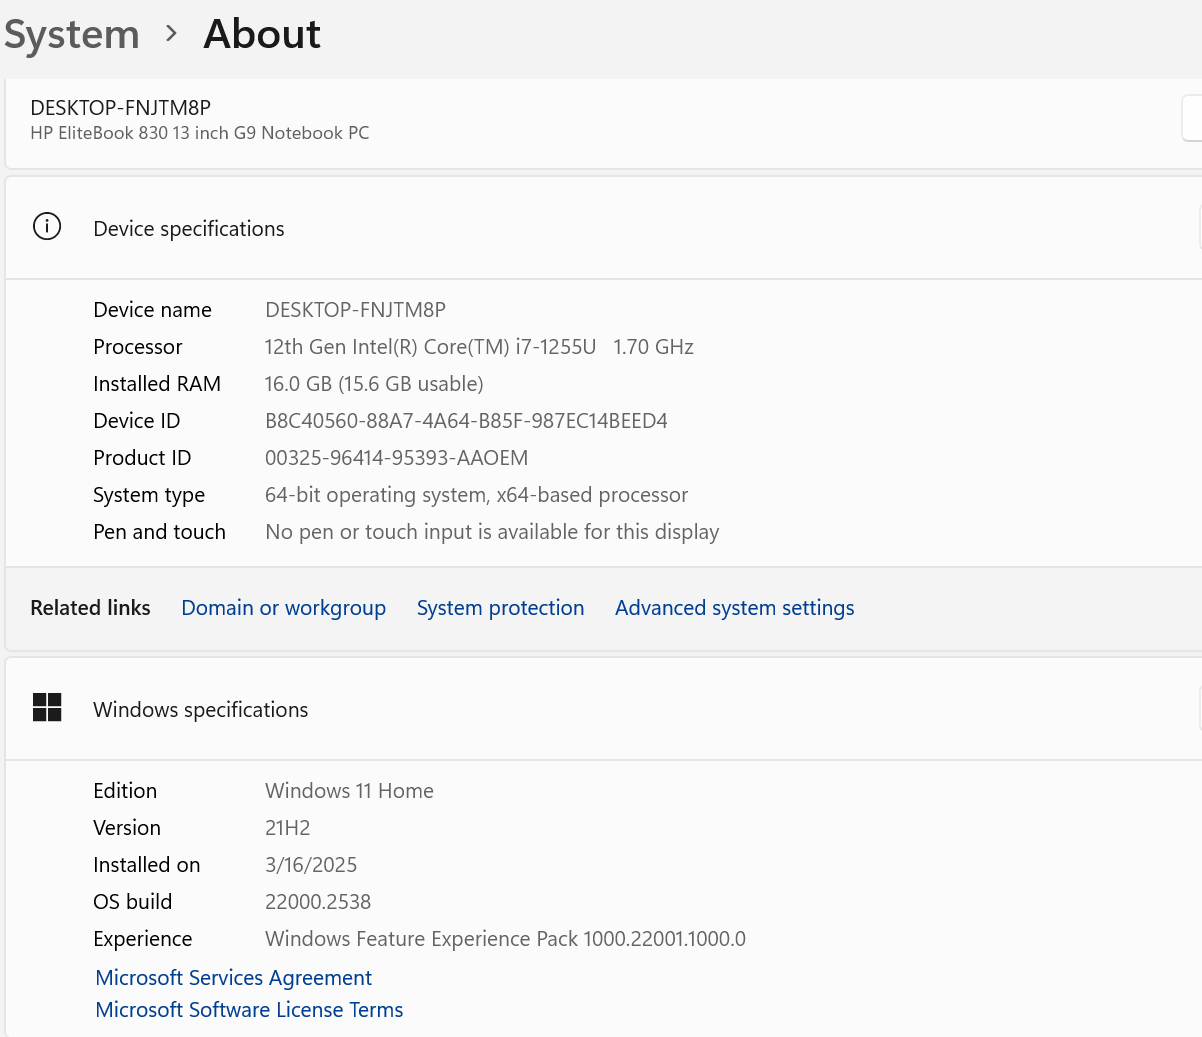Image resolution: width=1202 pixels, height=1037 pixels.
Task: Click the Experience label
Action: point(143,939)
